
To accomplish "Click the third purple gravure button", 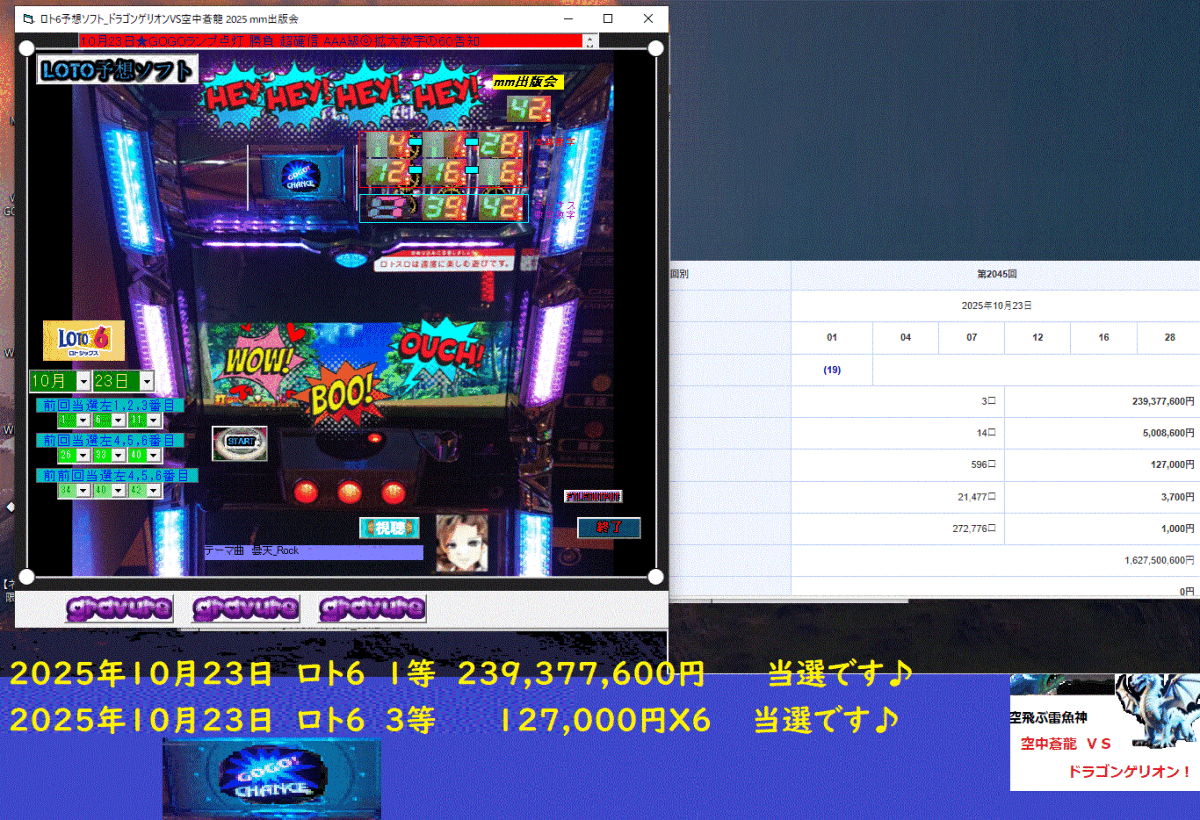I will pos(372,607).
